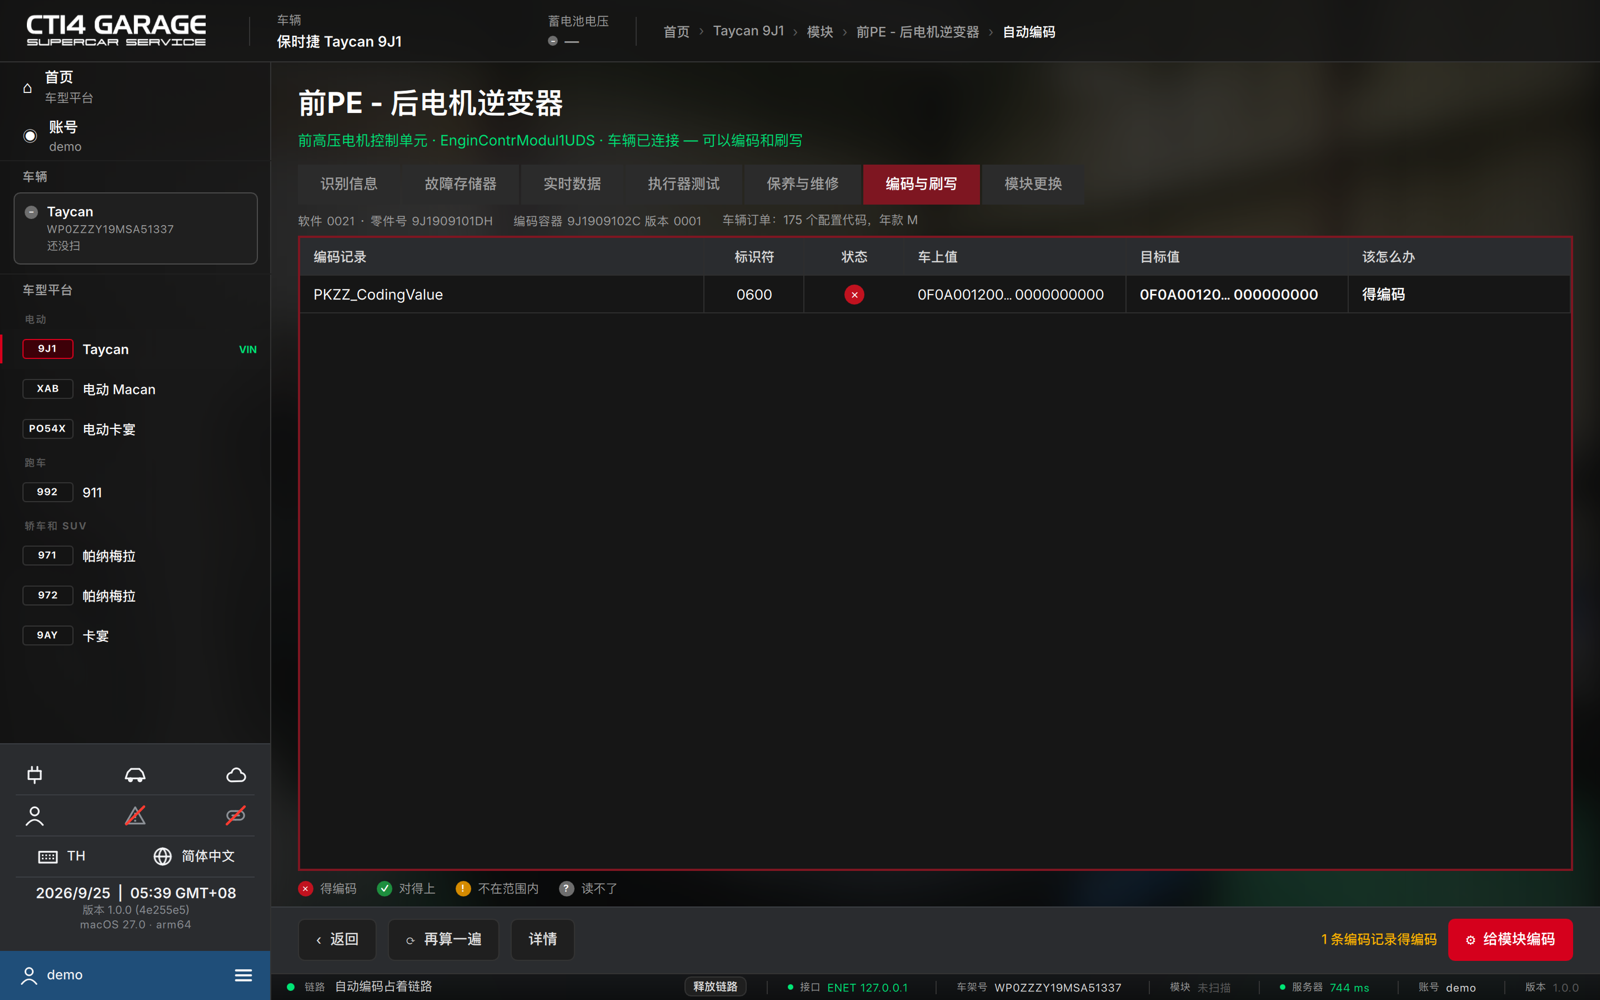The image size is (1600, 1000).
Task: Go to Taycan 9J1 breadcrumb
Action: (748, 31)
